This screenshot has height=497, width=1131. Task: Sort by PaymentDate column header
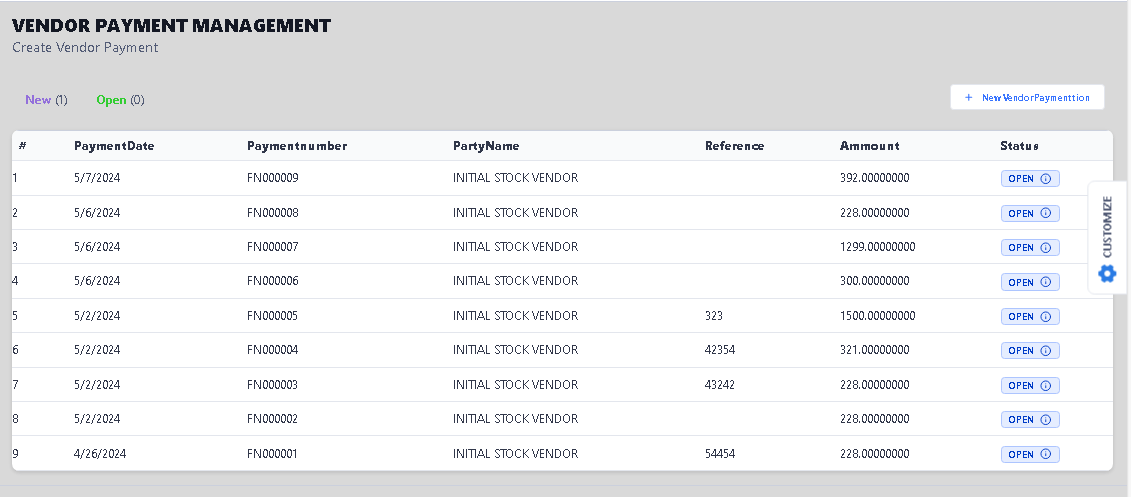click(x=114, y=146)
